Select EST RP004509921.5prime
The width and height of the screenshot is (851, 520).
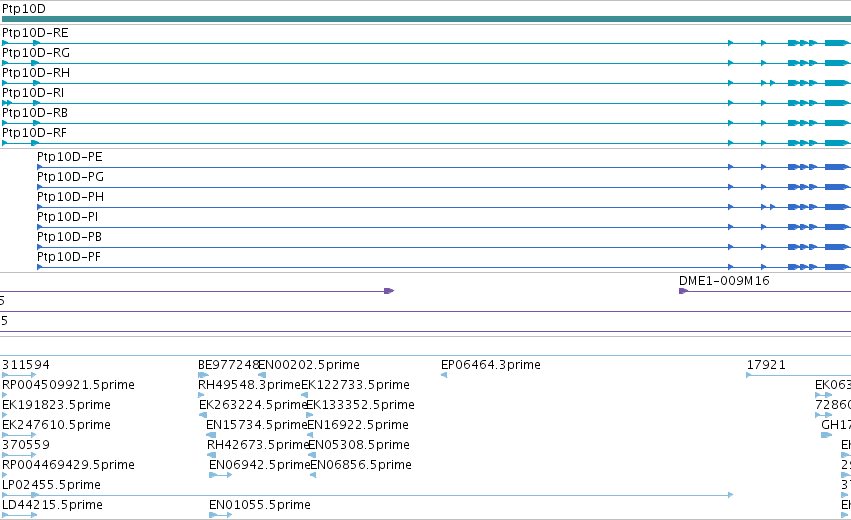pos(68,385)
